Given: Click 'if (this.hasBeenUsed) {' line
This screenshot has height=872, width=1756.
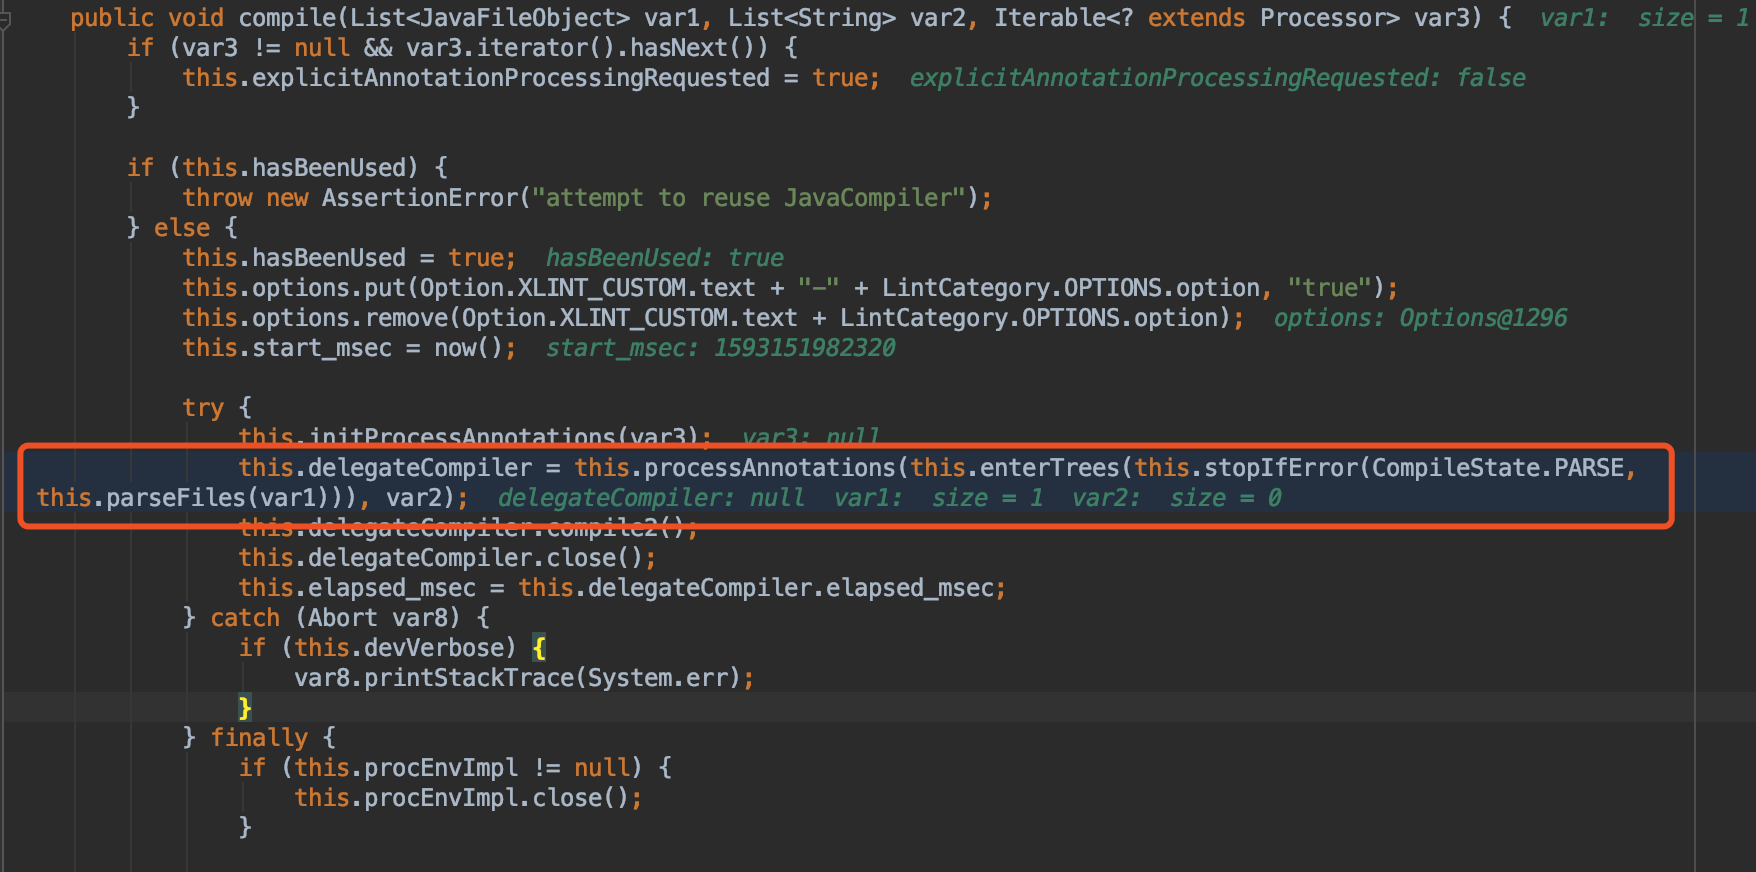Looking at the screenshot, I should (287, 168).
